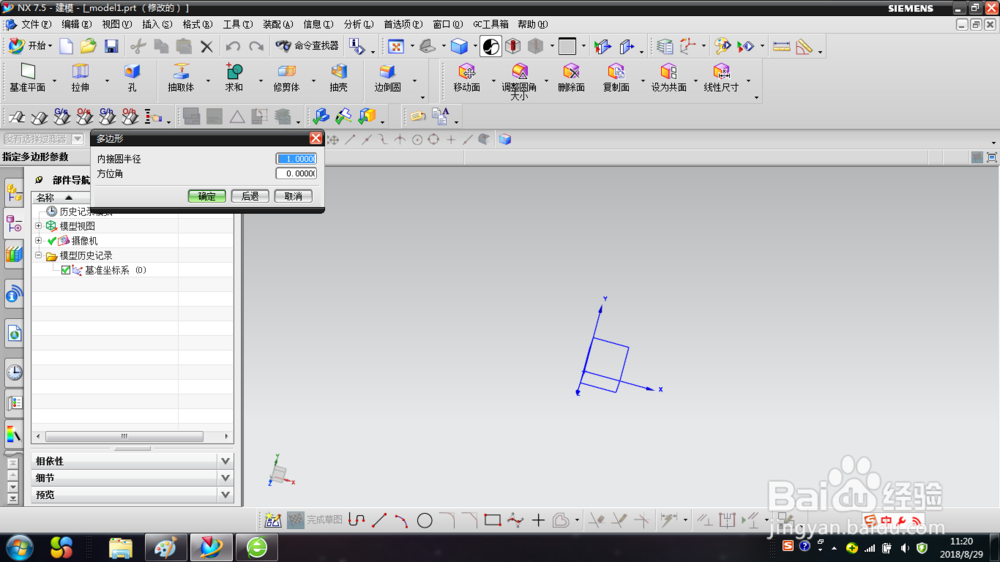
Task: Click the New file icon
Action: coord(66,46)
